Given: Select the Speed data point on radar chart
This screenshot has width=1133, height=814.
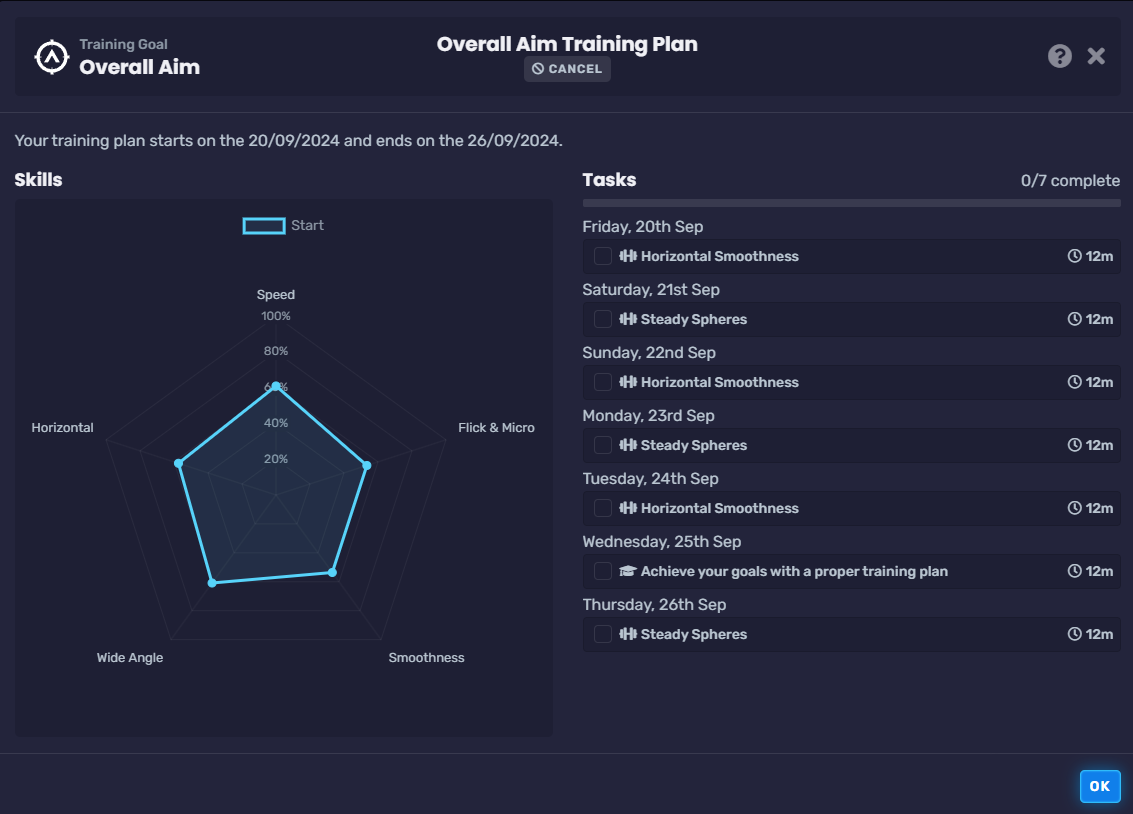Looking at the screenshot, I should point(276,385).
